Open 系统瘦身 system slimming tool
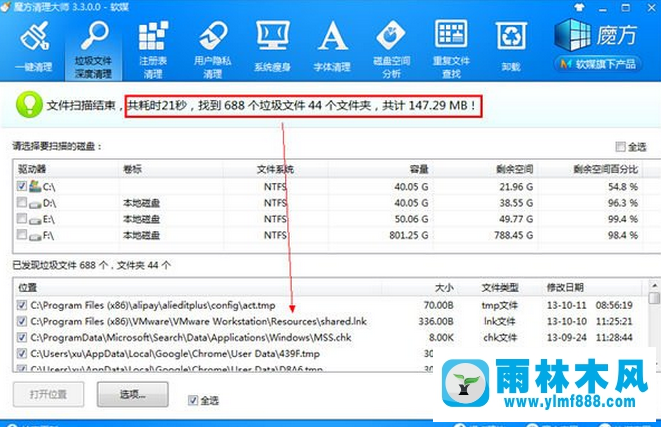661x427 pixels. point(272,47)
